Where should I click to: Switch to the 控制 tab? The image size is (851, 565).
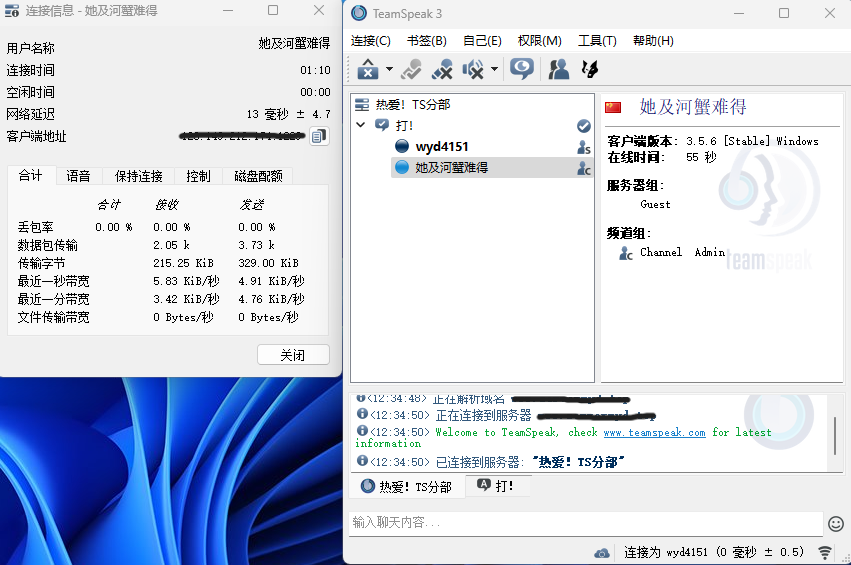coord(198,176)
